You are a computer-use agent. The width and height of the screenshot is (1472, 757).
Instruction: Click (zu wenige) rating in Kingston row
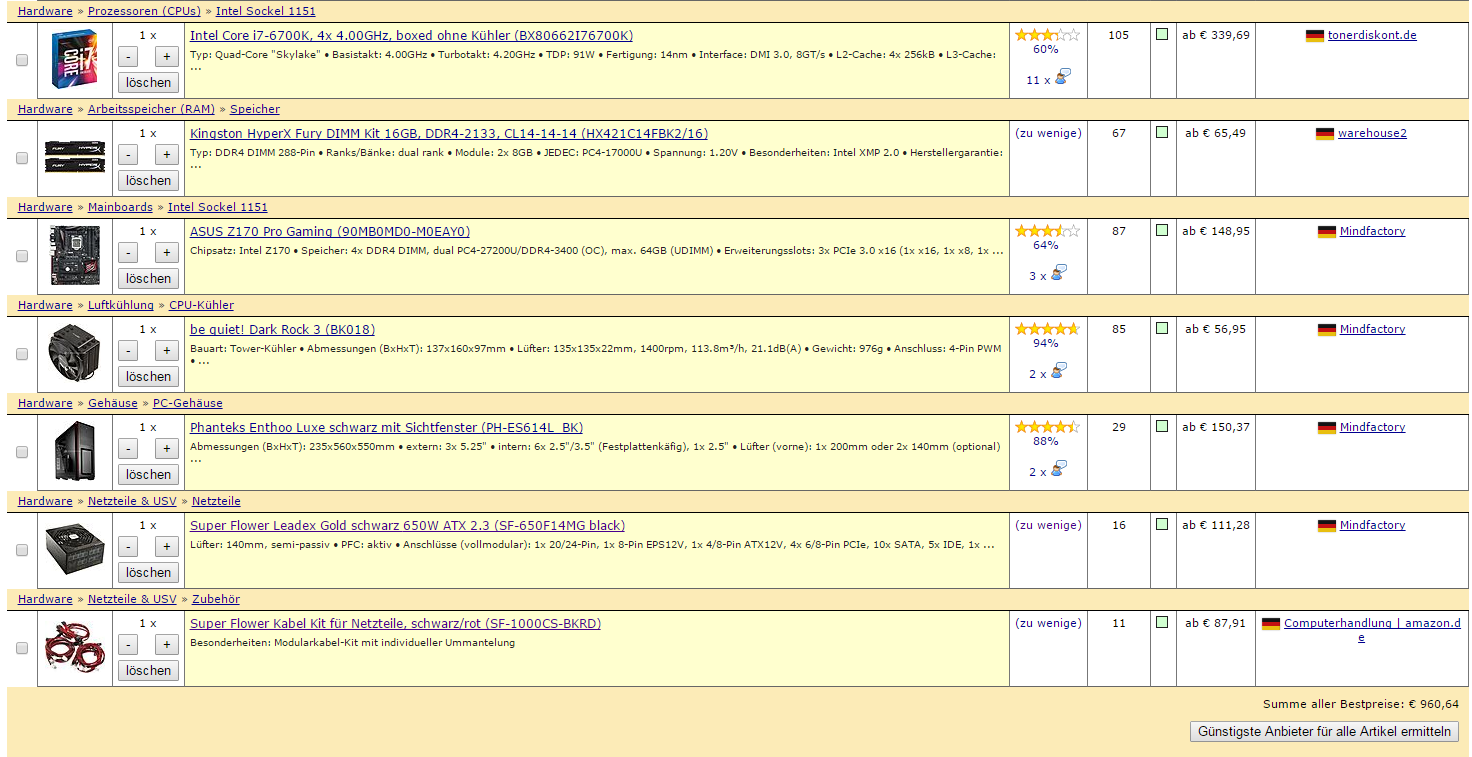click(1048, 133)
